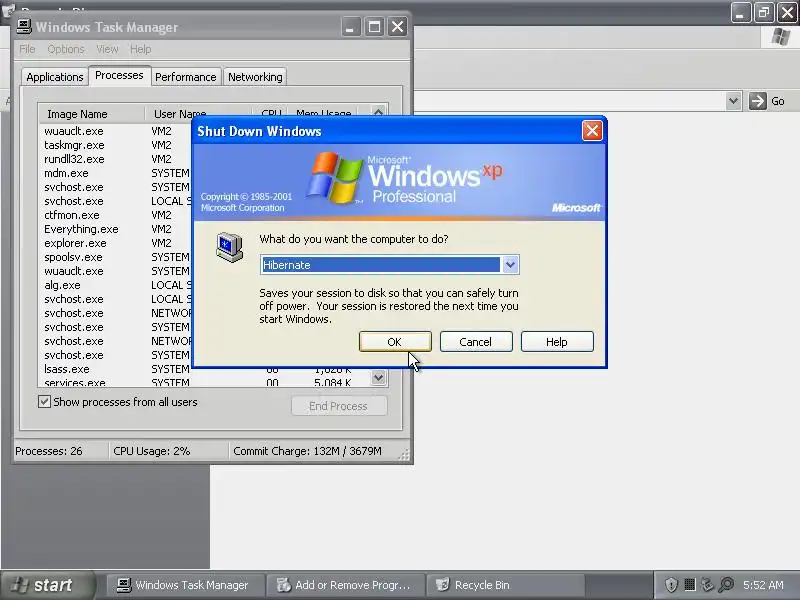800x600 pixels.
Task: Sort processes by Image Name column
Action: 92,114
